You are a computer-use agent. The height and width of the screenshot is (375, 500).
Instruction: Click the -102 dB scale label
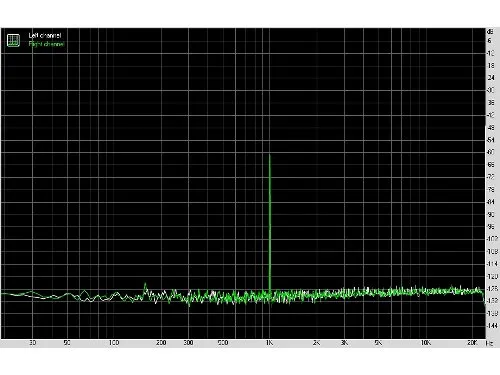pos(492,239)
